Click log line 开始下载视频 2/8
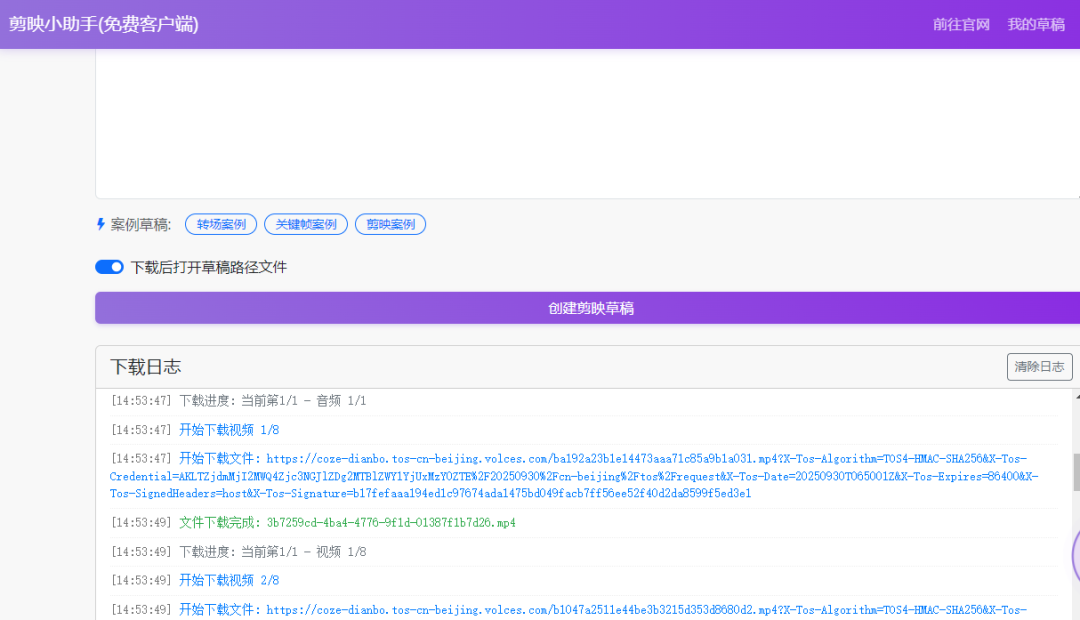This screenshot has width=1080, height=620. (229, 580)
